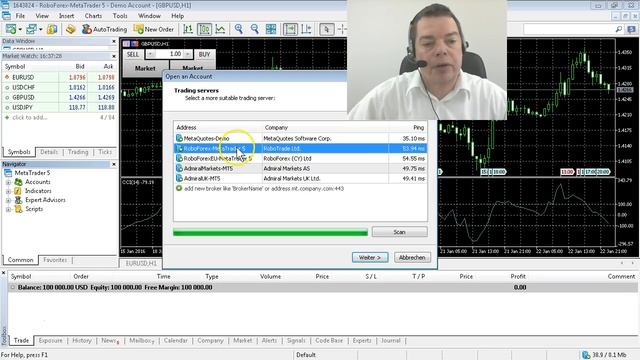Open the Window menu
Screen dimensions: 640x360
pyautogui.click(x=149, y=16)
